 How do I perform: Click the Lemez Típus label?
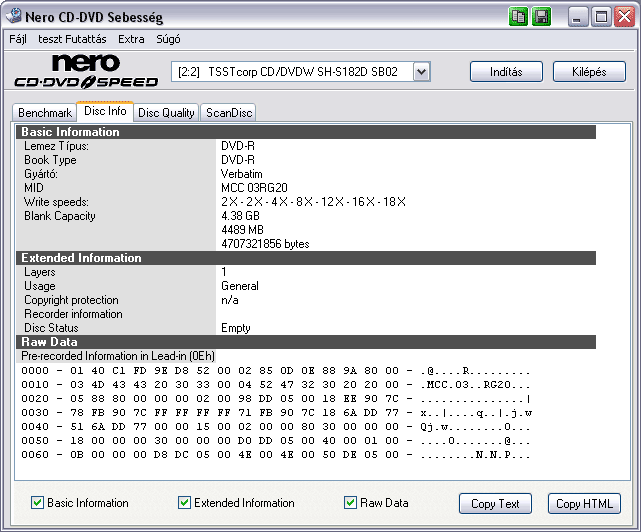point(56,146)
